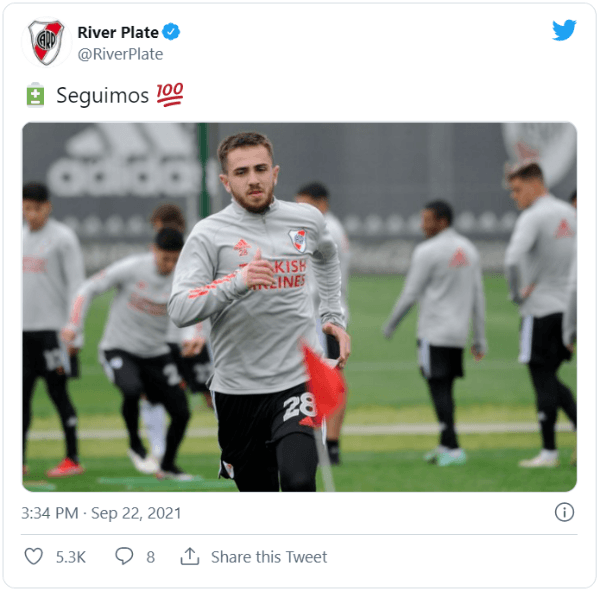Open the training photo of player 28
600x591 pixels.
coord(300,307)
